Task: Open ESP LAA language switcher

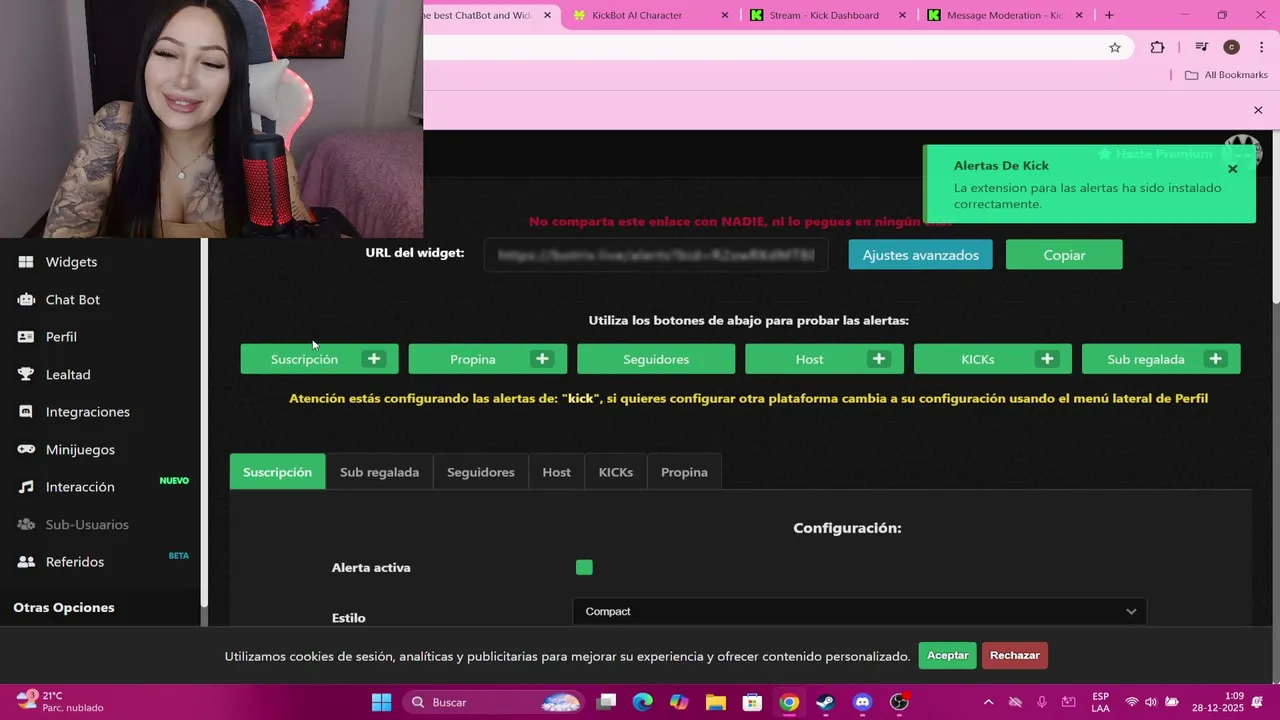Action: 1100,702
